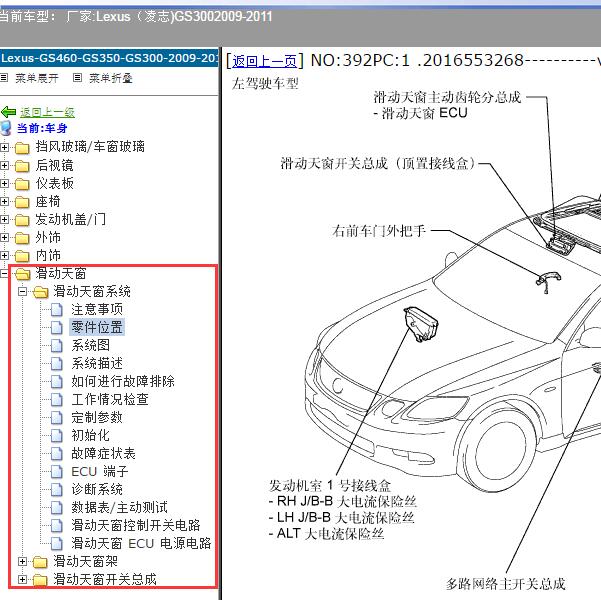
Task: Click the 菜单折叠 list icon
Action: click(77, 78)
